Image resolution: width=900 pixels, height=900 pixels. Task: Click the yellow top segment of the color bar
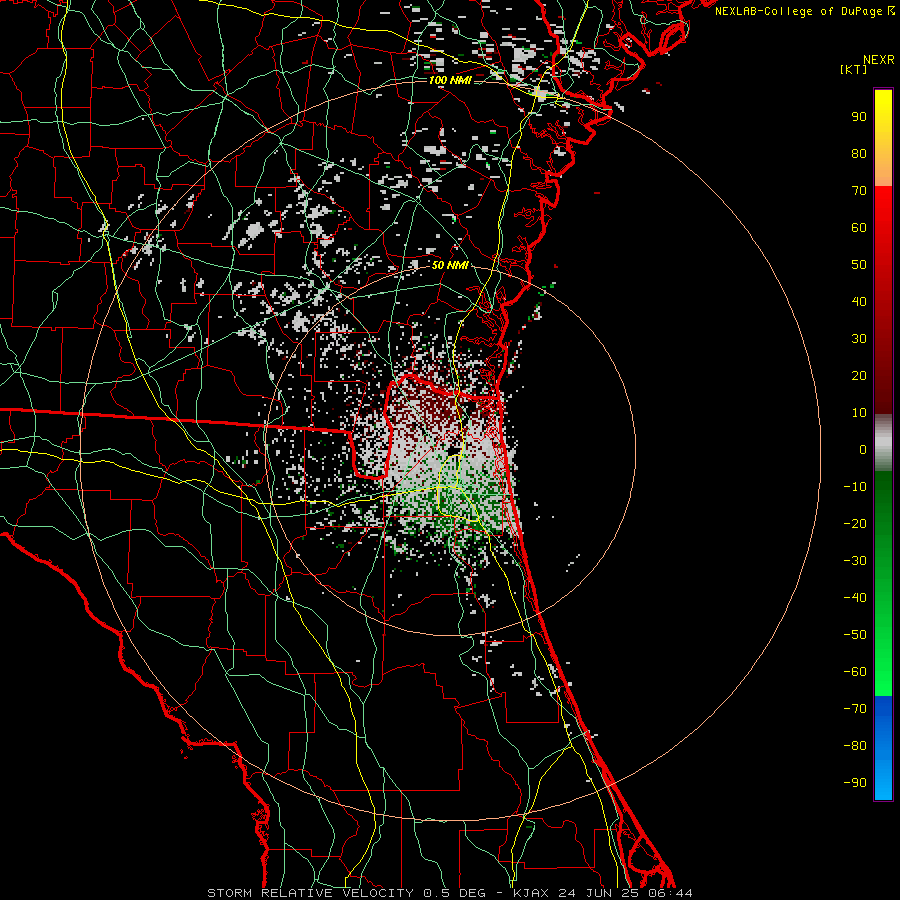[883, 138]
